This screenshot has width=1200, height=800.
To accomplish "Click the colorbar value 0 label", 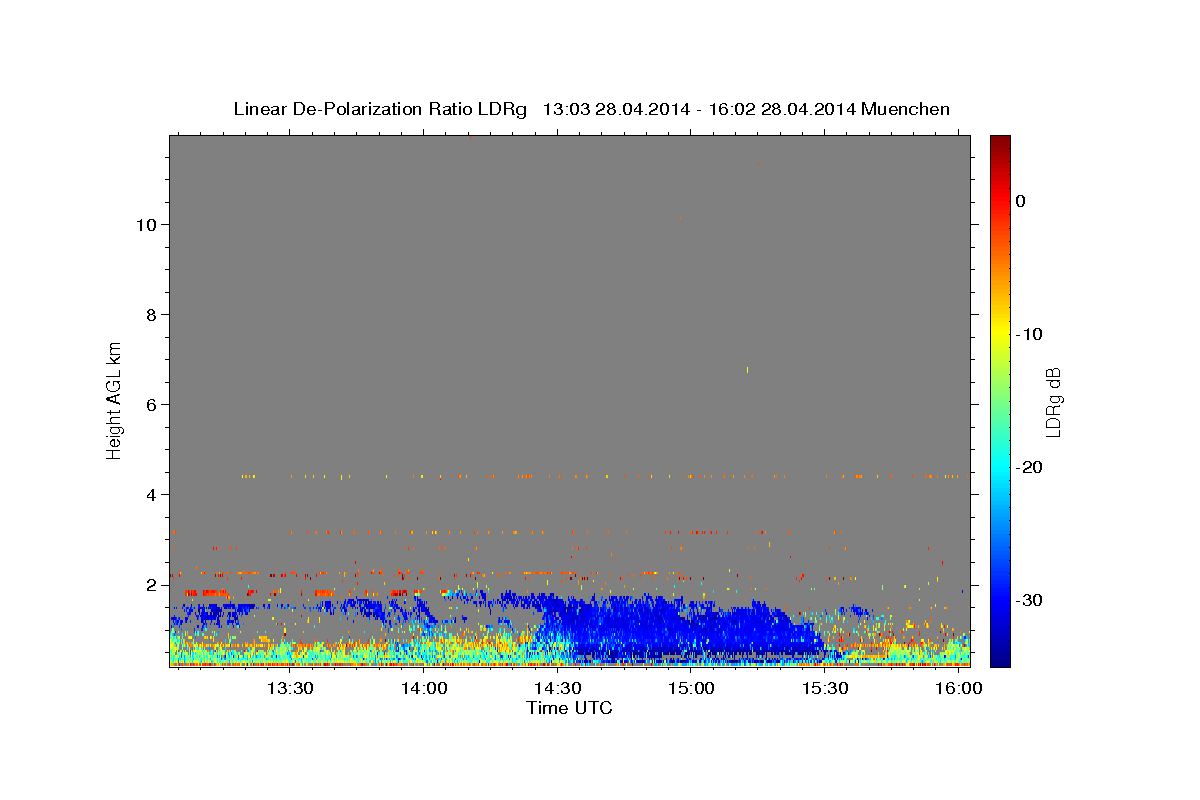I will pyautogui.click(x=1021, y=201).
